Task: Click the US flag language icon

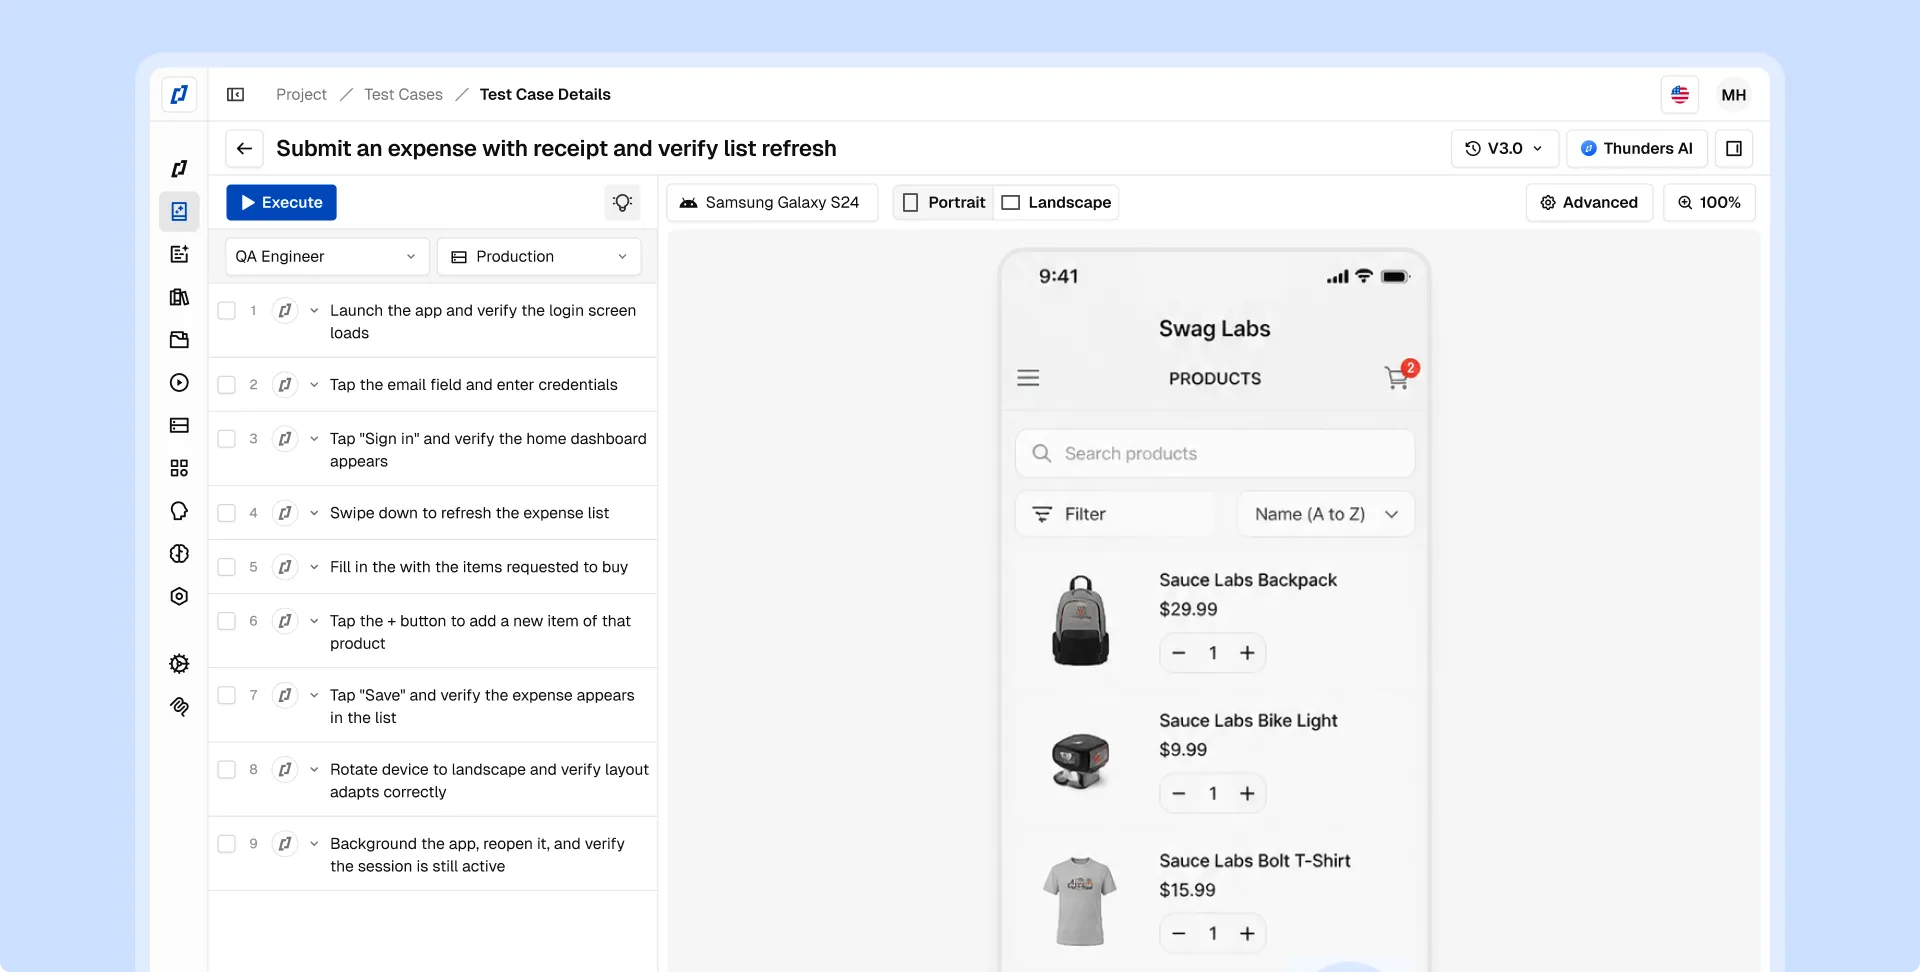Action: 1680,94
